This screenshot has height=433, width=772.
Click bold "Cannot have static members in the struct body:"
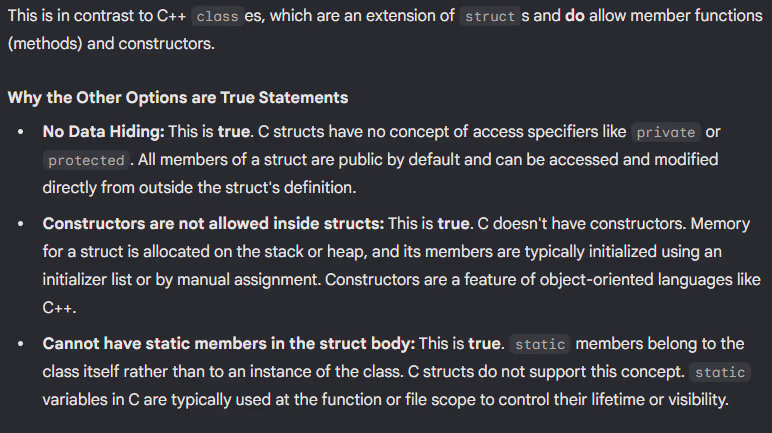(228, 344)
